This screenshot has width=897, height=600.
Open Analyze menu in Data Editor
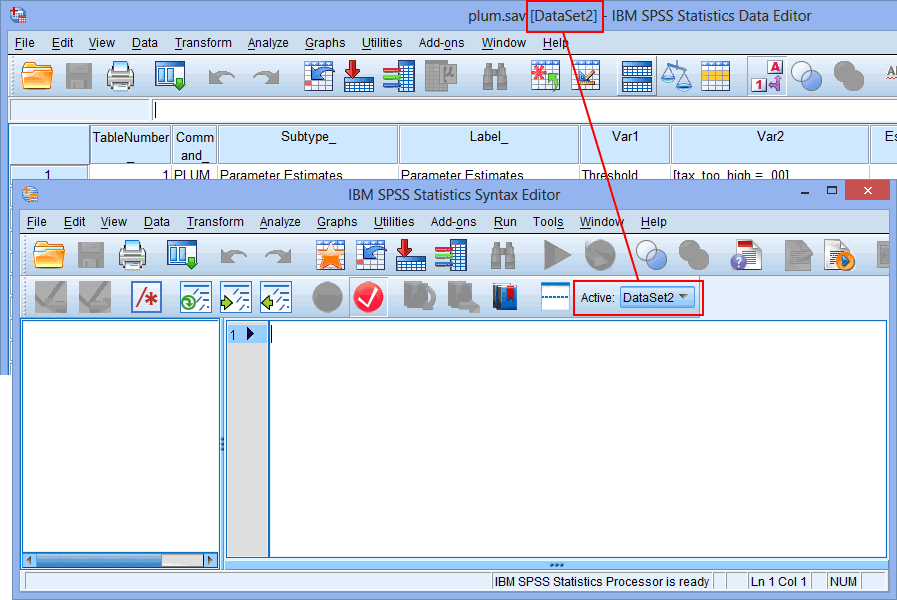pos(268,43)
